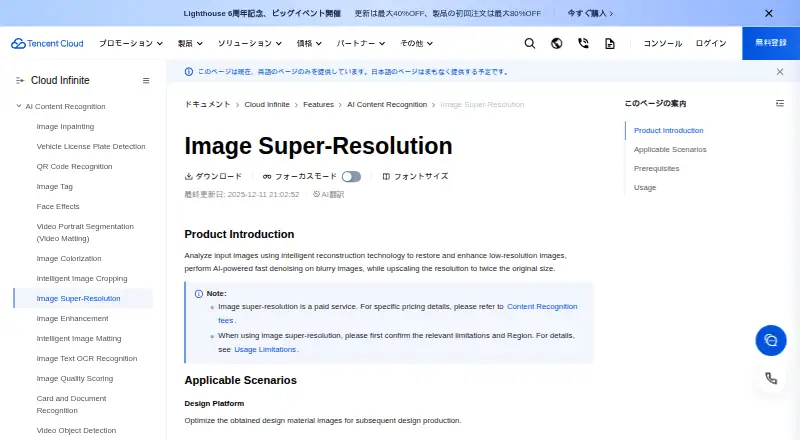
Task: Click the floating phone call button
Action: pyautogui.click(x=770, y=378)
